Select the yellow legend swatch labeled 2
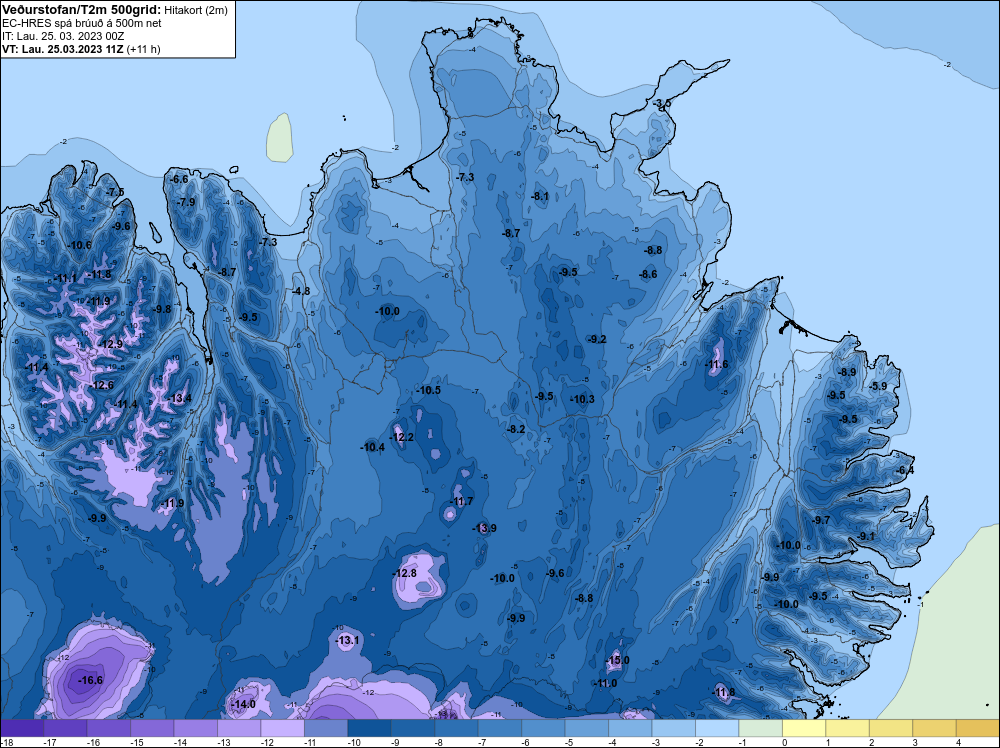Screen dimensions: 1000x748 [890, 728]
